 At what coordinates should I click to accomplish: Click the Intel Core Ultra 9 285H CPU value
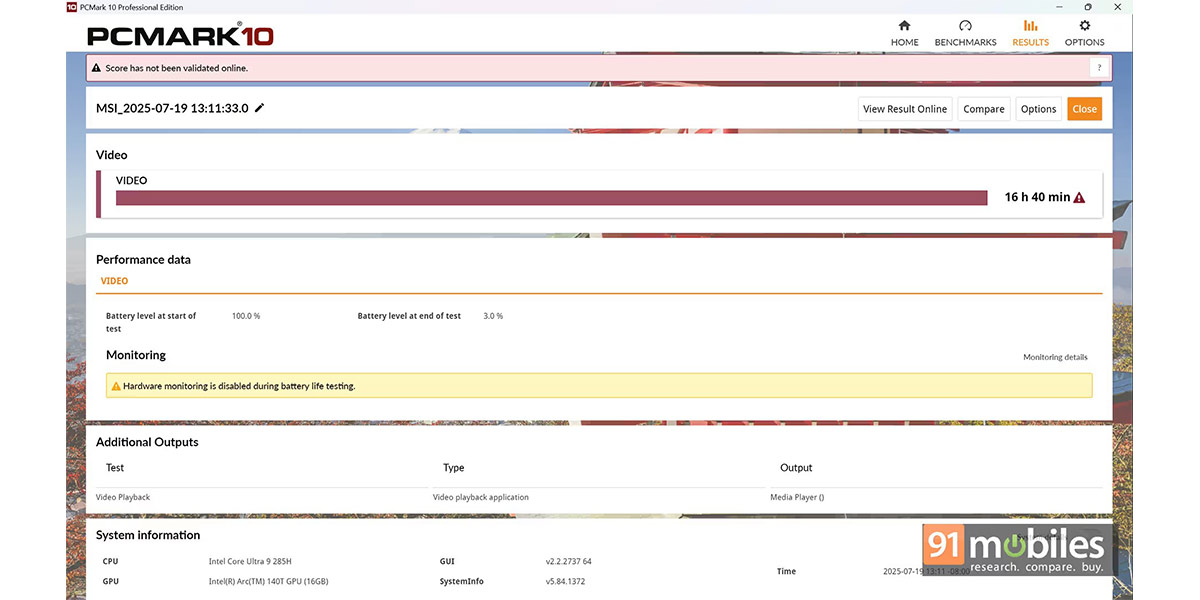coord(252,562)
